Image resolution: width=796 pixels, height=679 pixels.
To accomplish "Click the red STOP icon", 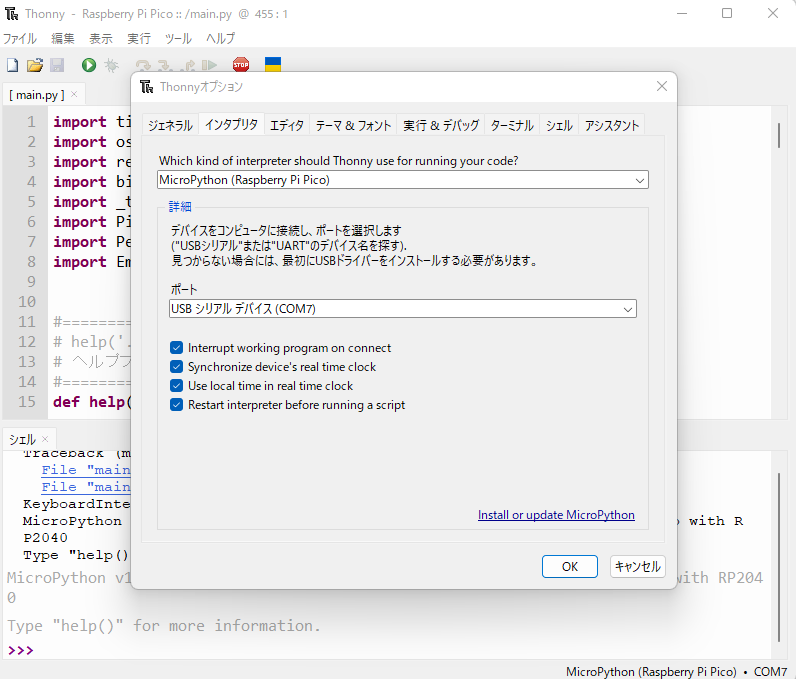I will point(241,65).
